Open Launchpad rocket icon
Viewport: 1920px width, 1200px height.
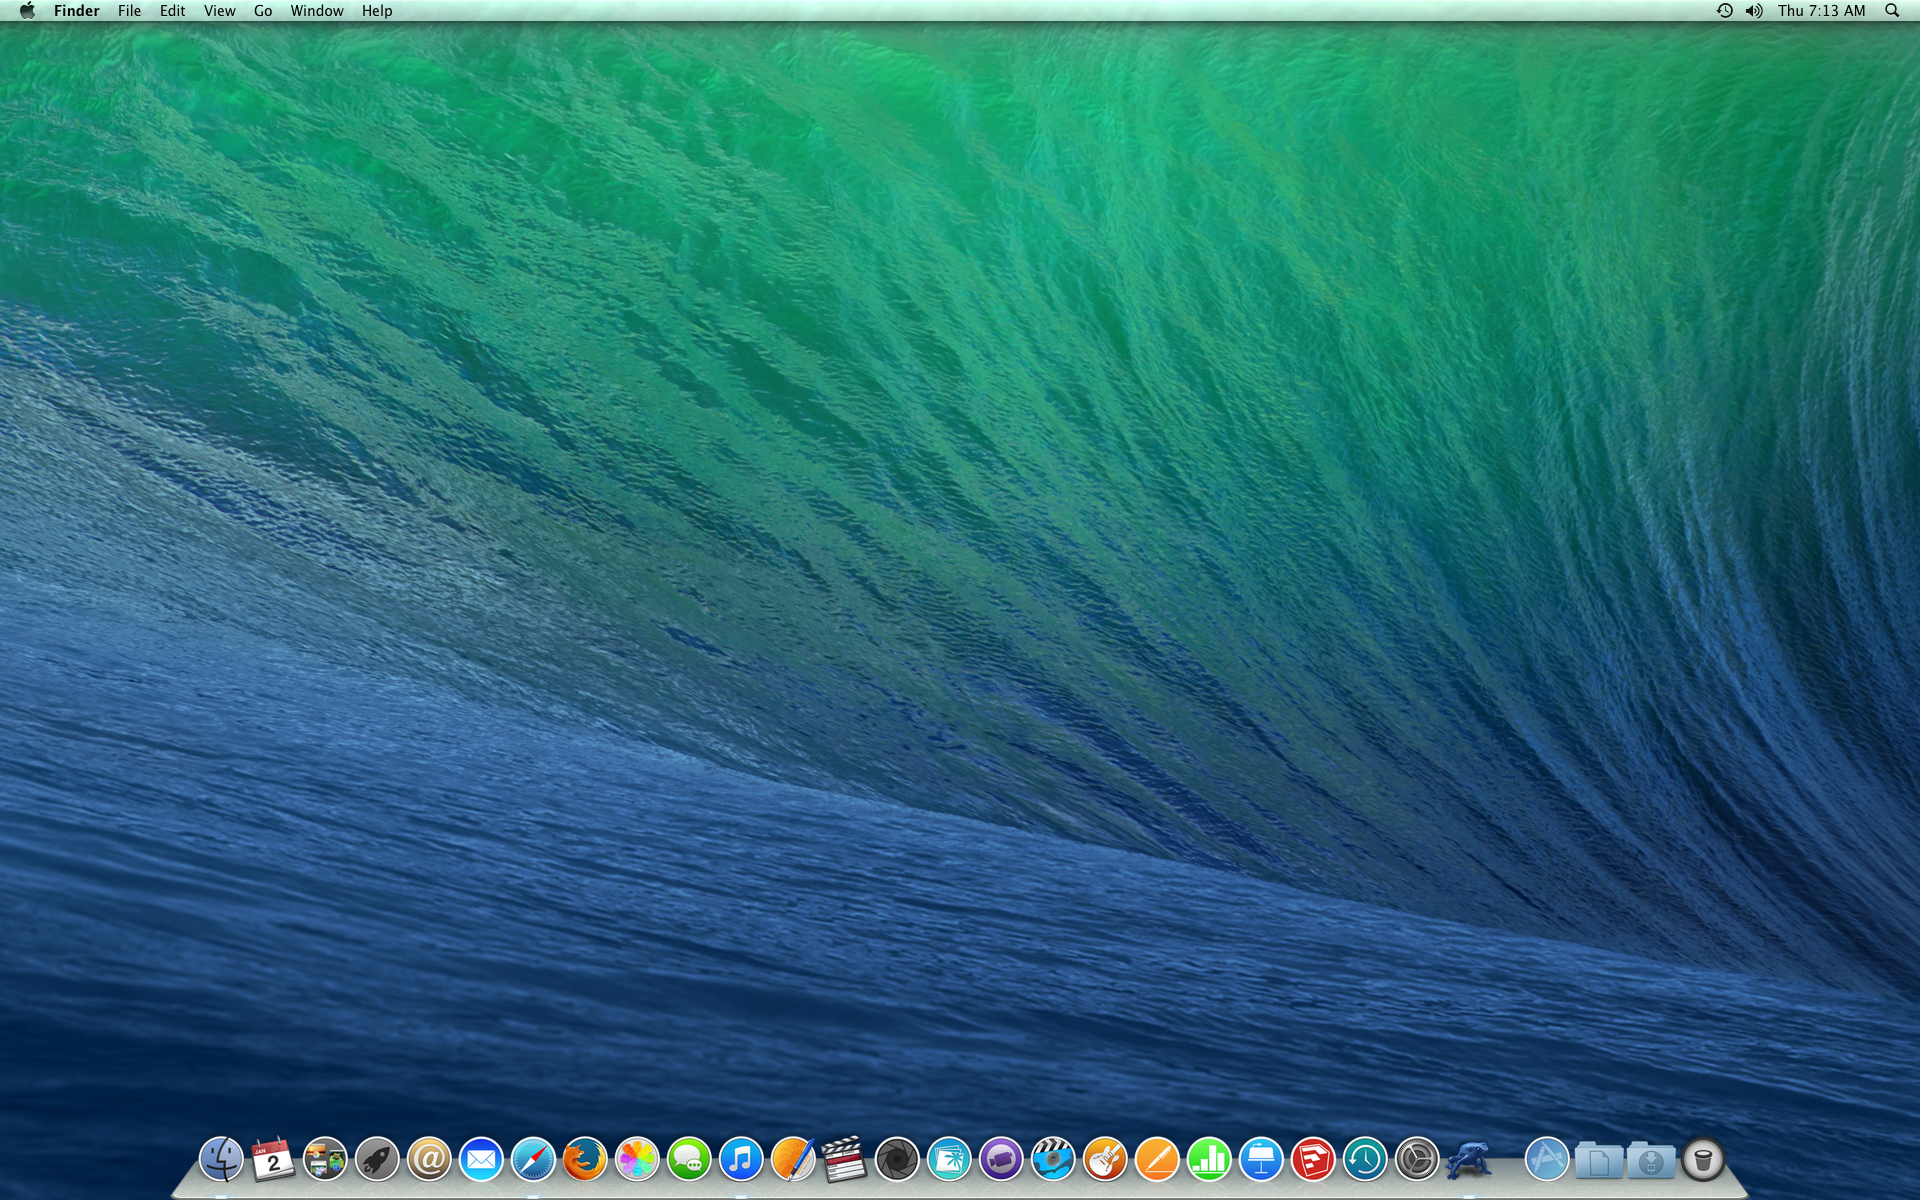pos(377,1160)
